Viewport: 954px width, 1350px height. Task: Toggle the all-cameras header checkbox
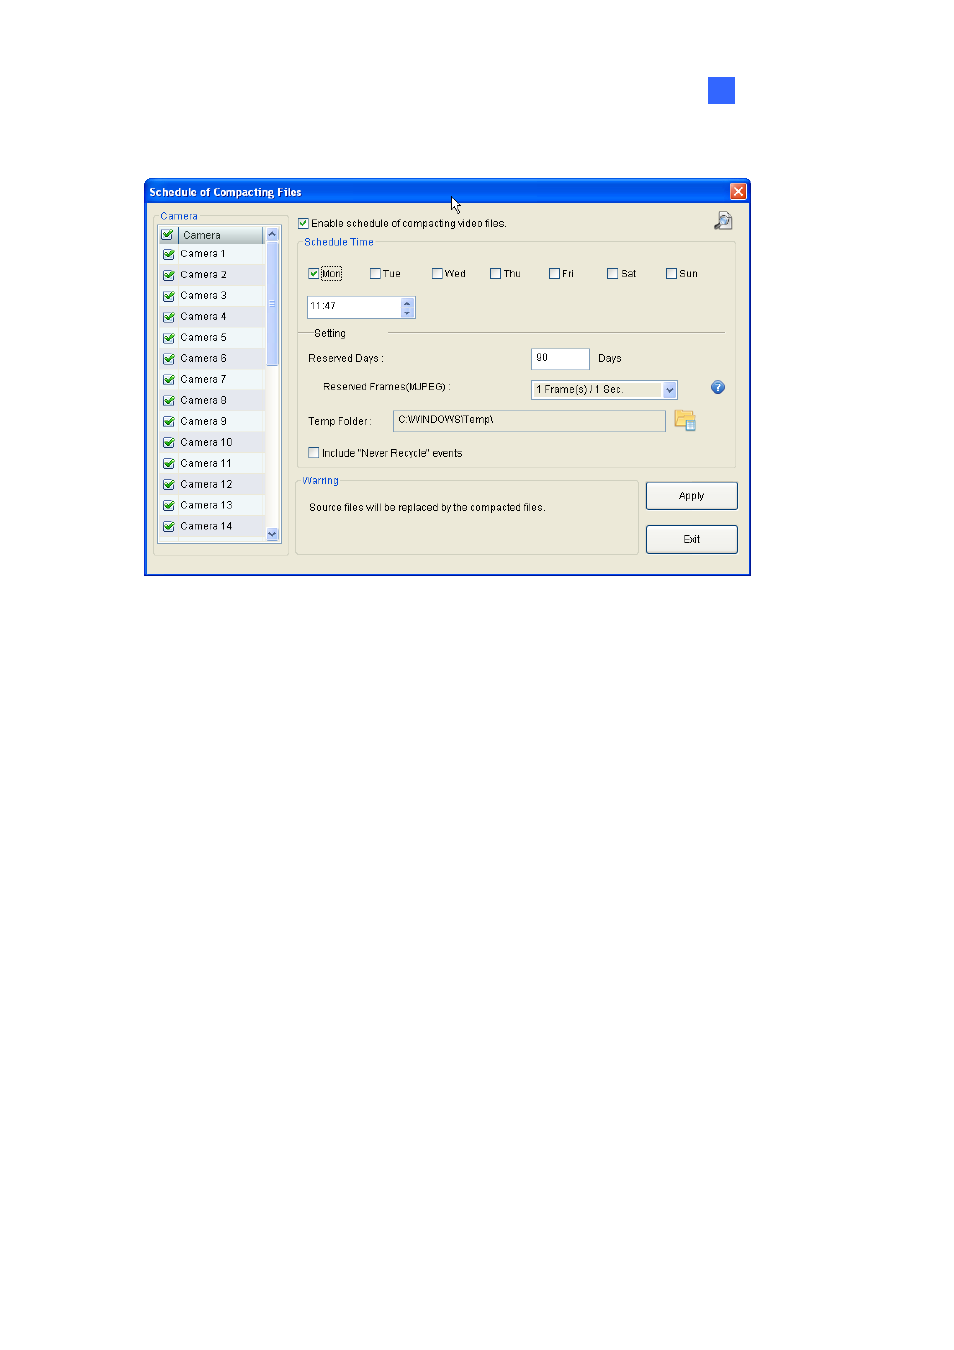[168, 235]
